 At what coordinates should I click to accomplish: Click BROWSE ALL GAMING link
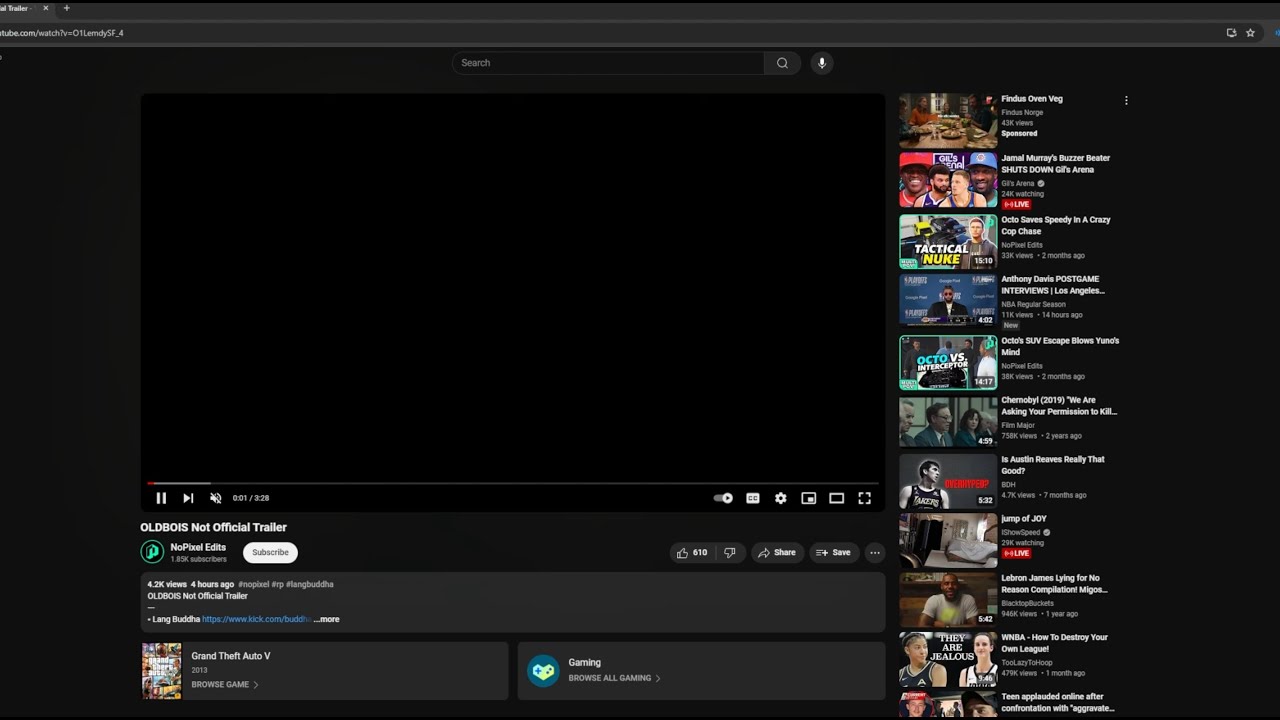coord(614,678)
